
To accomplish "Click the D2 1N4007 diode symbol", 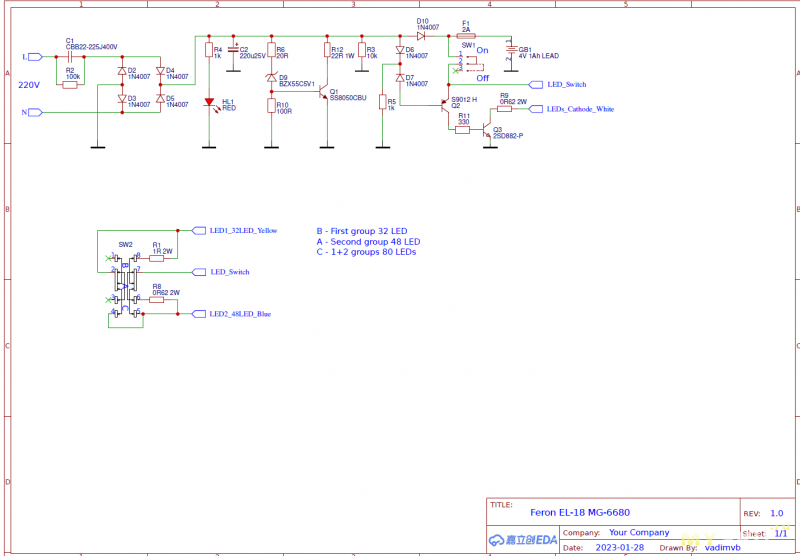I will (121, 71).
